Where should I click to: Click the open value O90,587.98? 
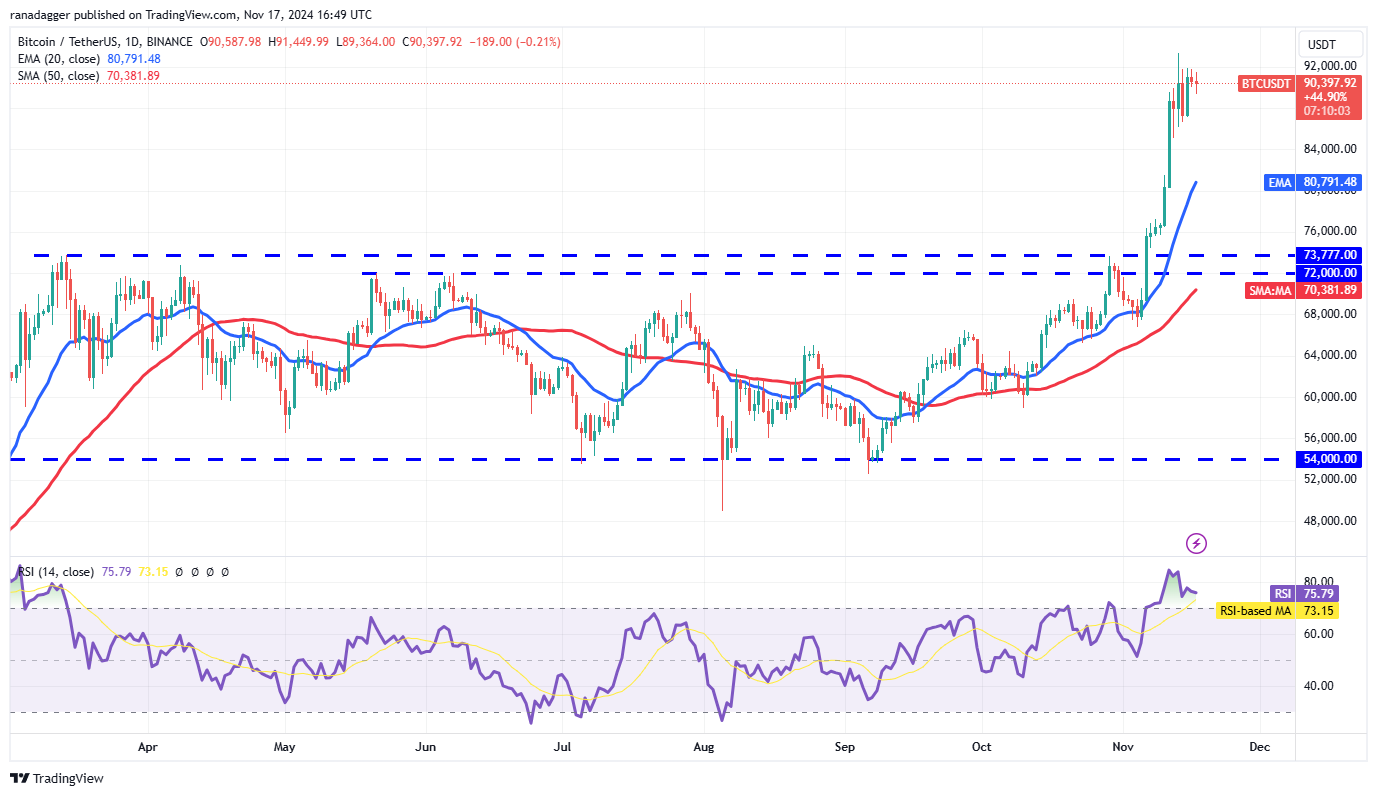click(232, 42)
